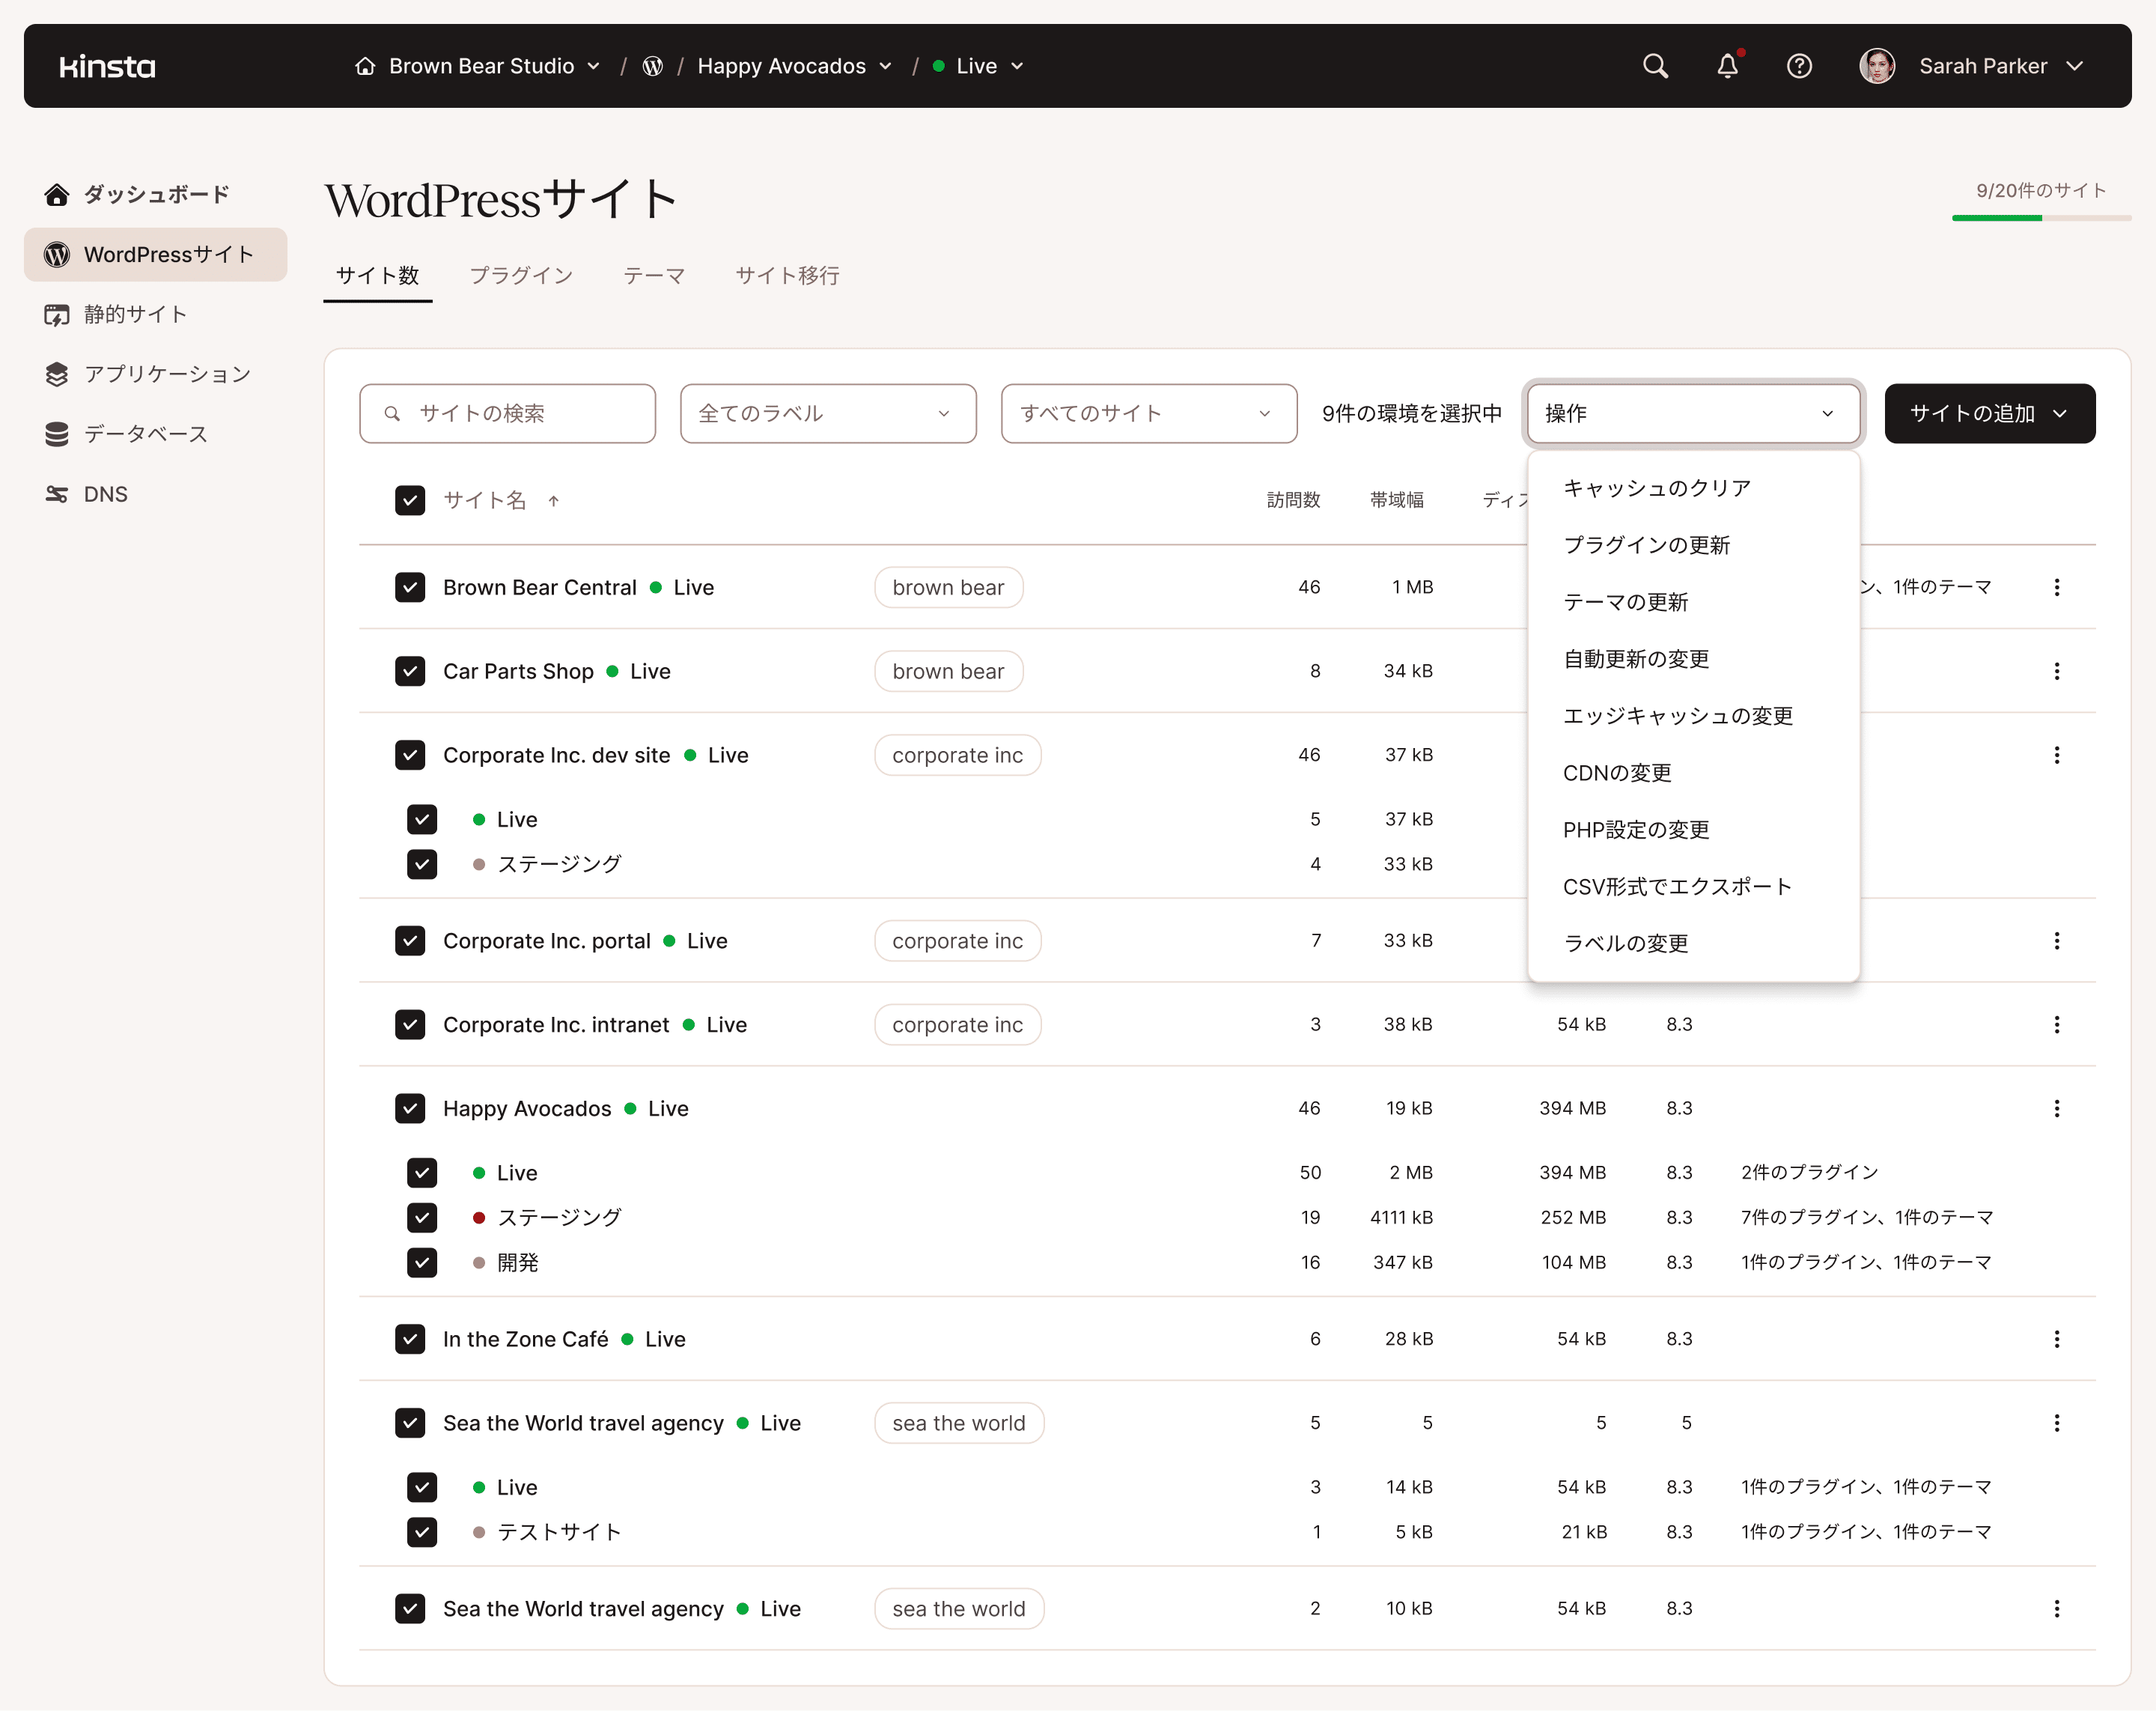Open the three-dot menu for Brown Bear Central
Viewport: 2156px width, 1711px height.
point(2057,587)
